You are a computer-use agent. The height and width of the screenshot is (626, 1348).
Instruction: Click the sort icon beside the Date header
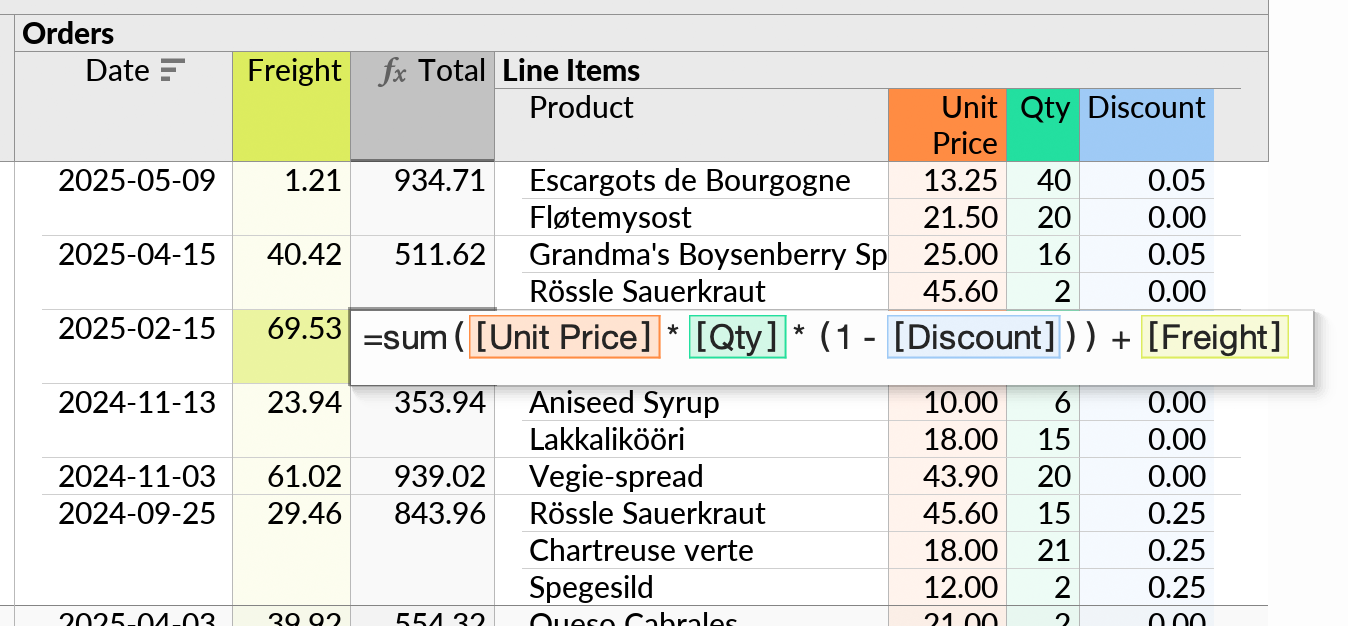(x=173, y=71)
